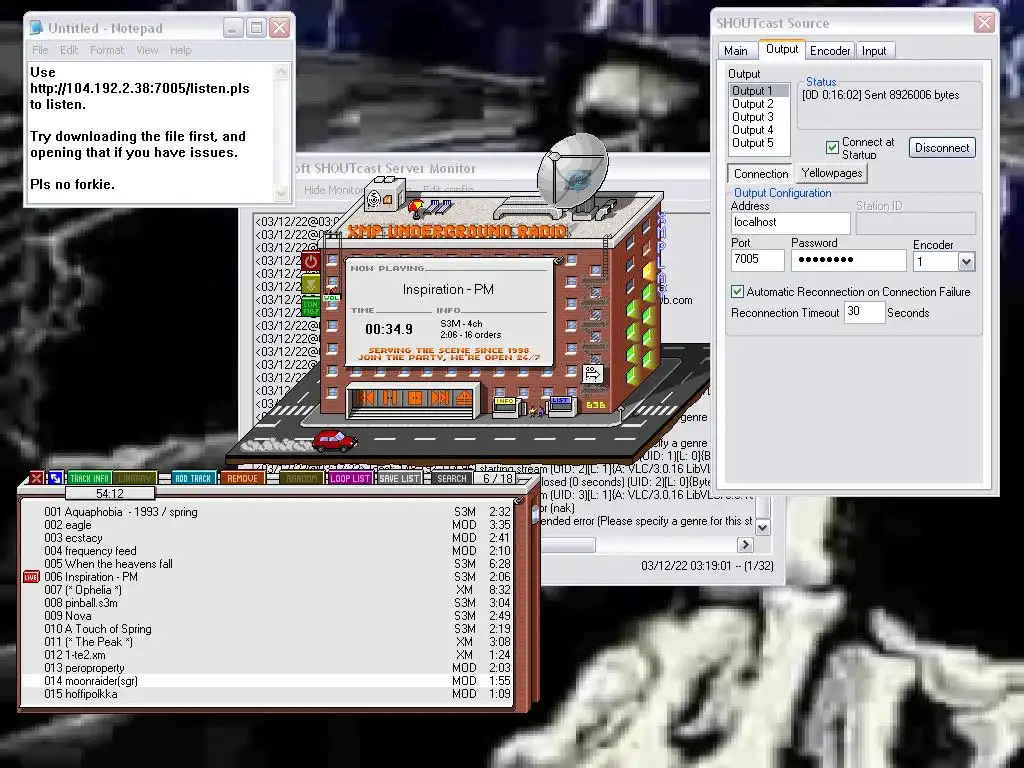Toggle RANDOM playback in the playlist toolbar
1024x768 pixels.
point(302,479)
